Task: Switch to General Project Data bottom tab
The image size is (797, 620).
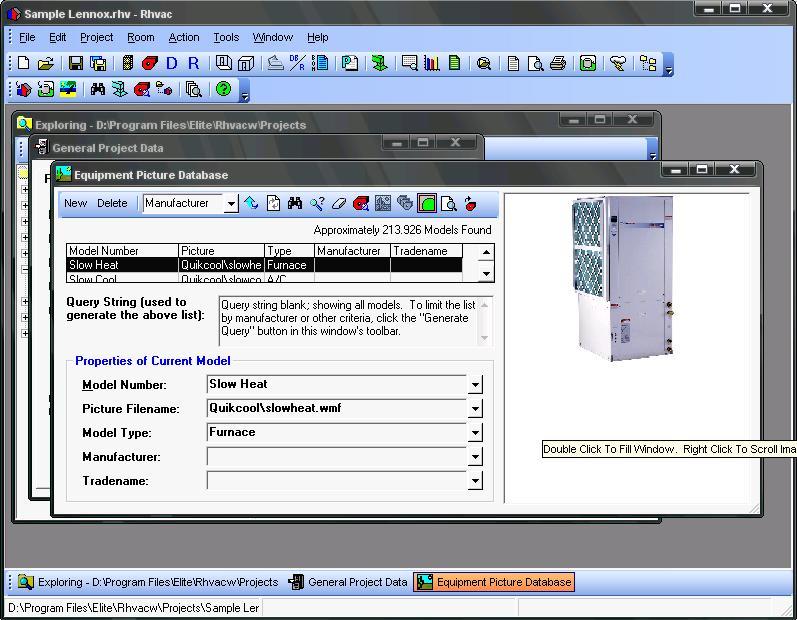Action: tap(348, 582)
